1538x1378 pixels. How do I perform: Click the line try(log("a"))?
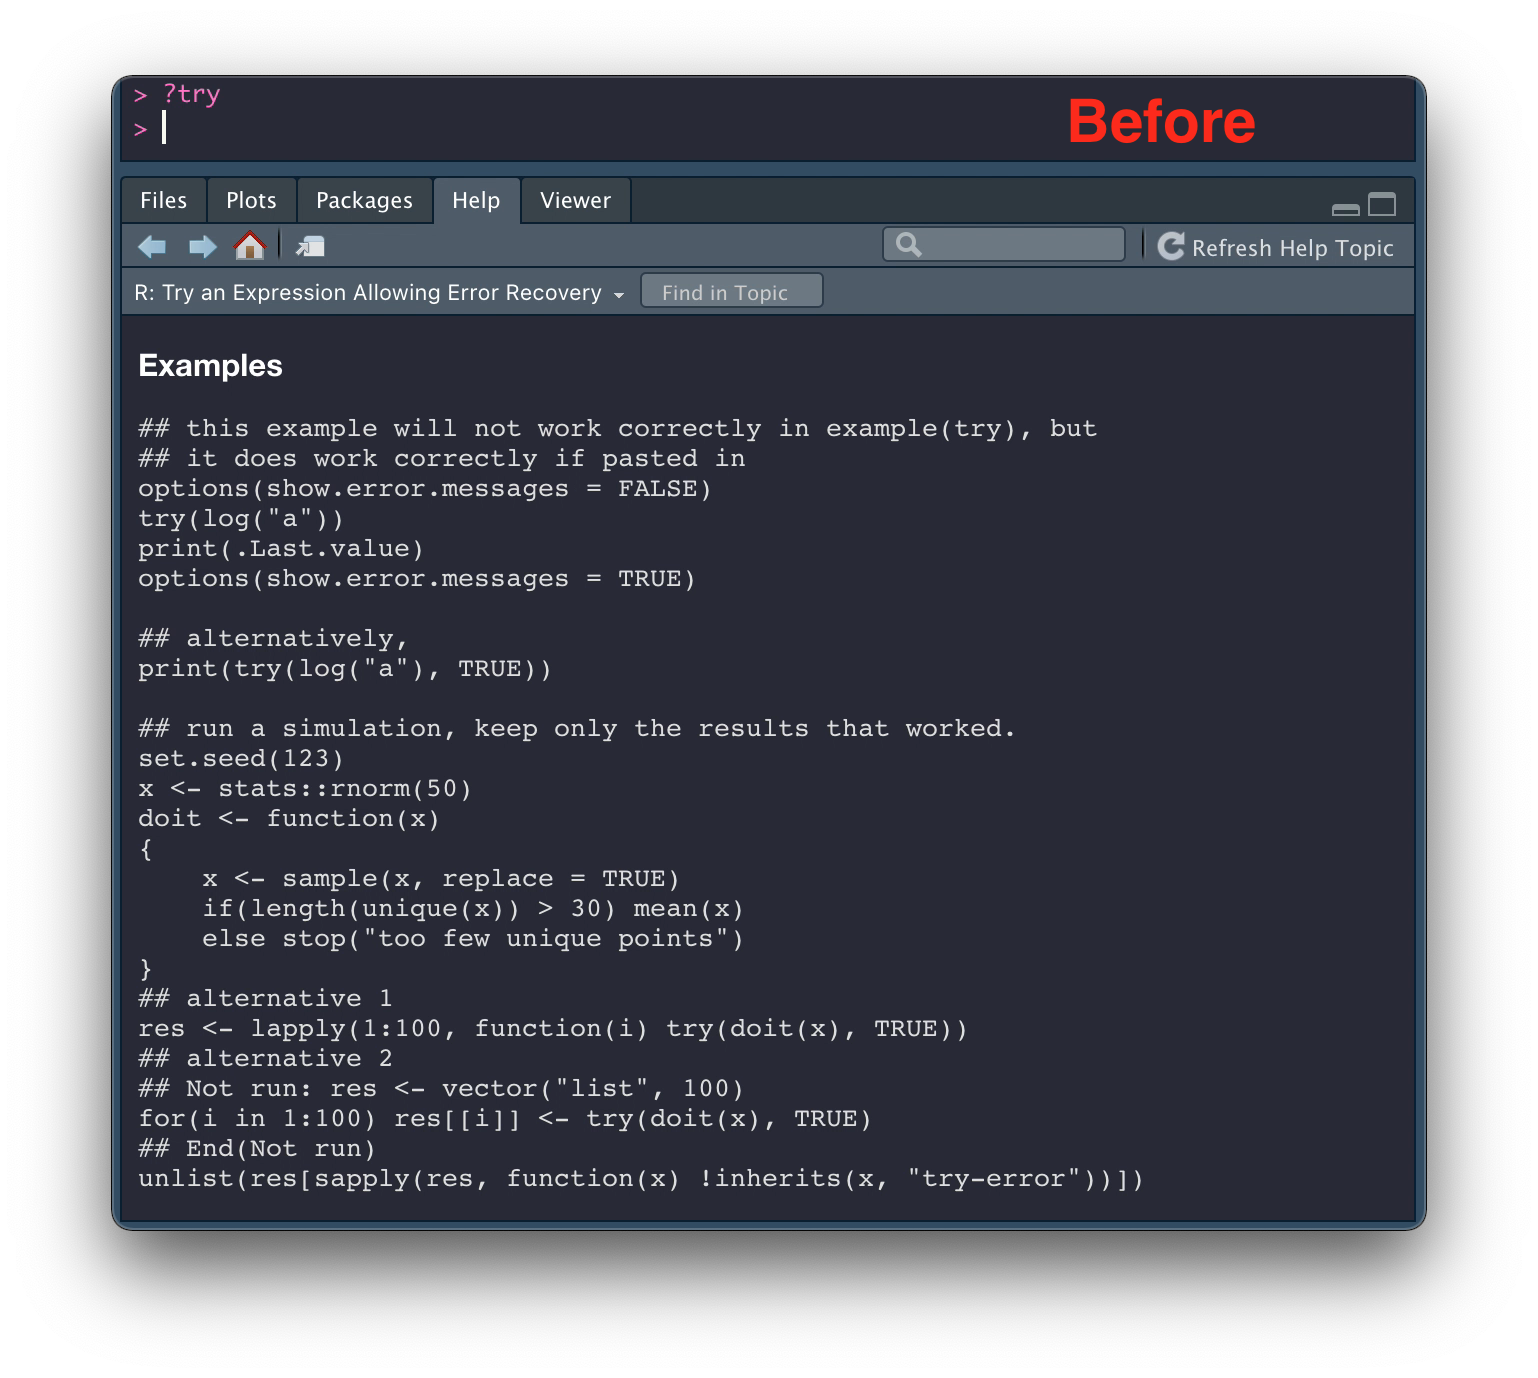tap(241, 519)
